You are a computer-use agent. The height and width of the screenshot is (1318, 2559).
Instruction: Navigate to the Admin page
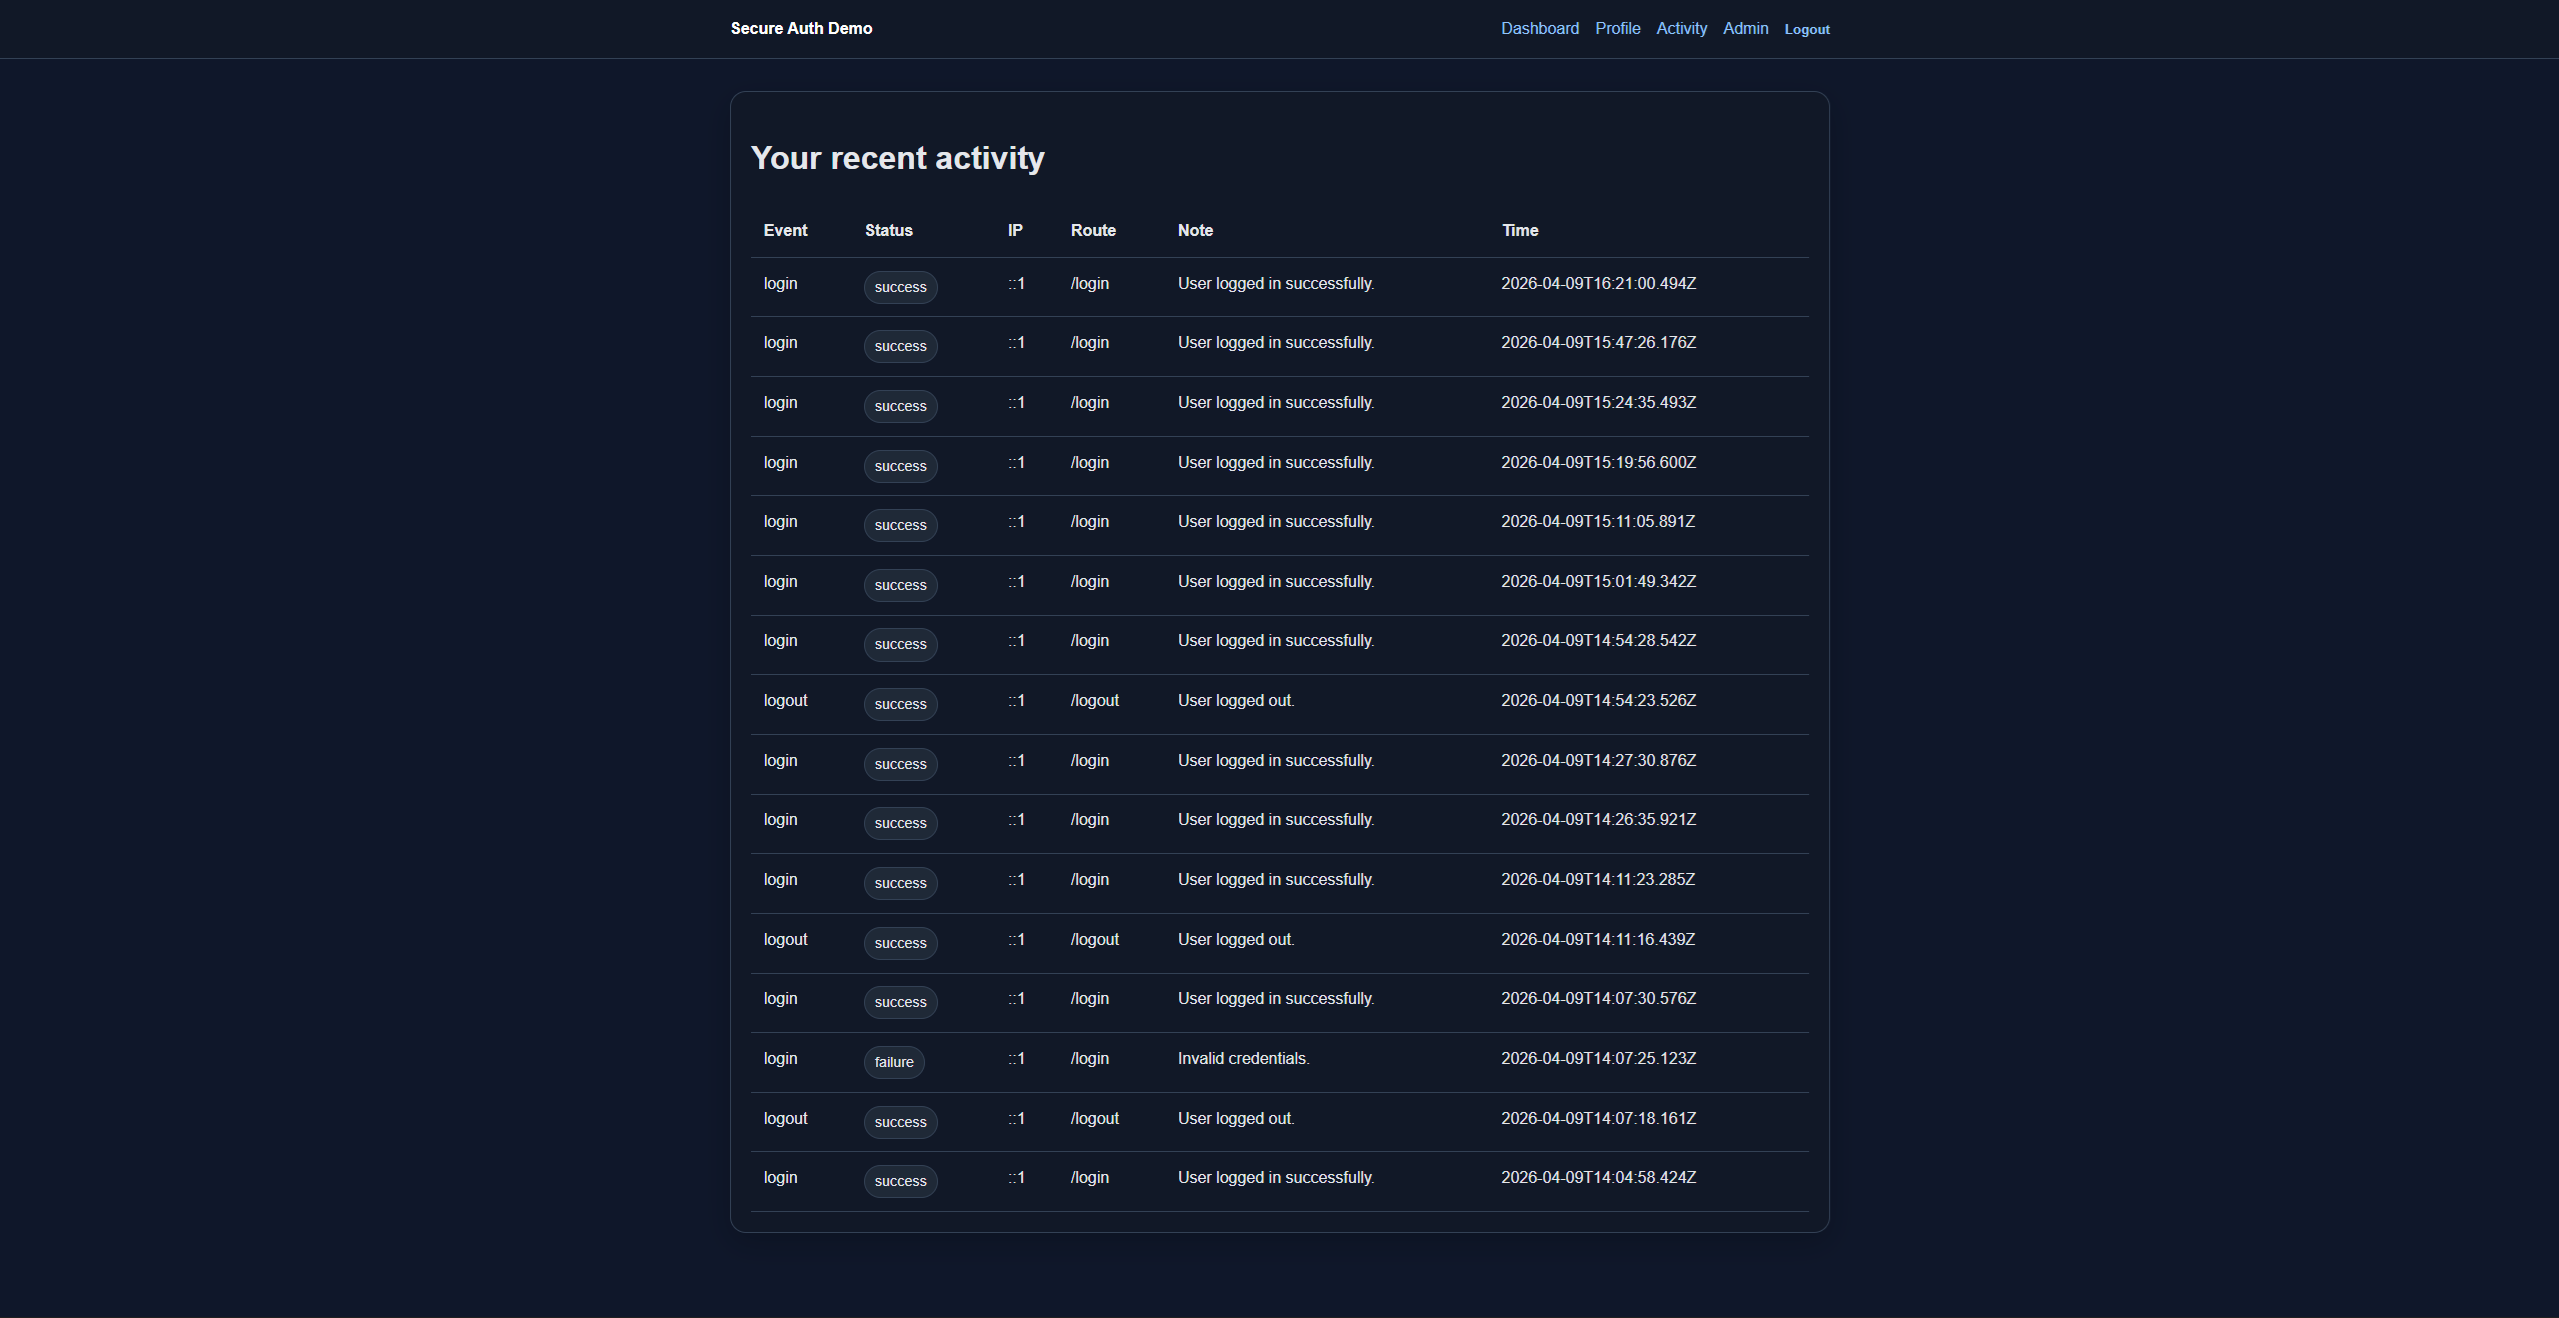click(1745, 29)
